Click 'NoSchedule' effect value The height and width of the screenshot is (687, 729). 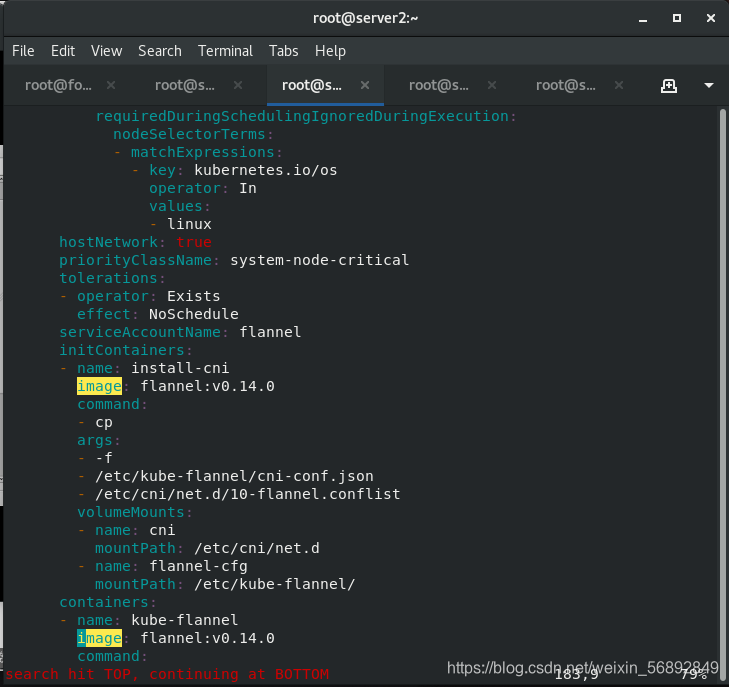click(193, 314)
